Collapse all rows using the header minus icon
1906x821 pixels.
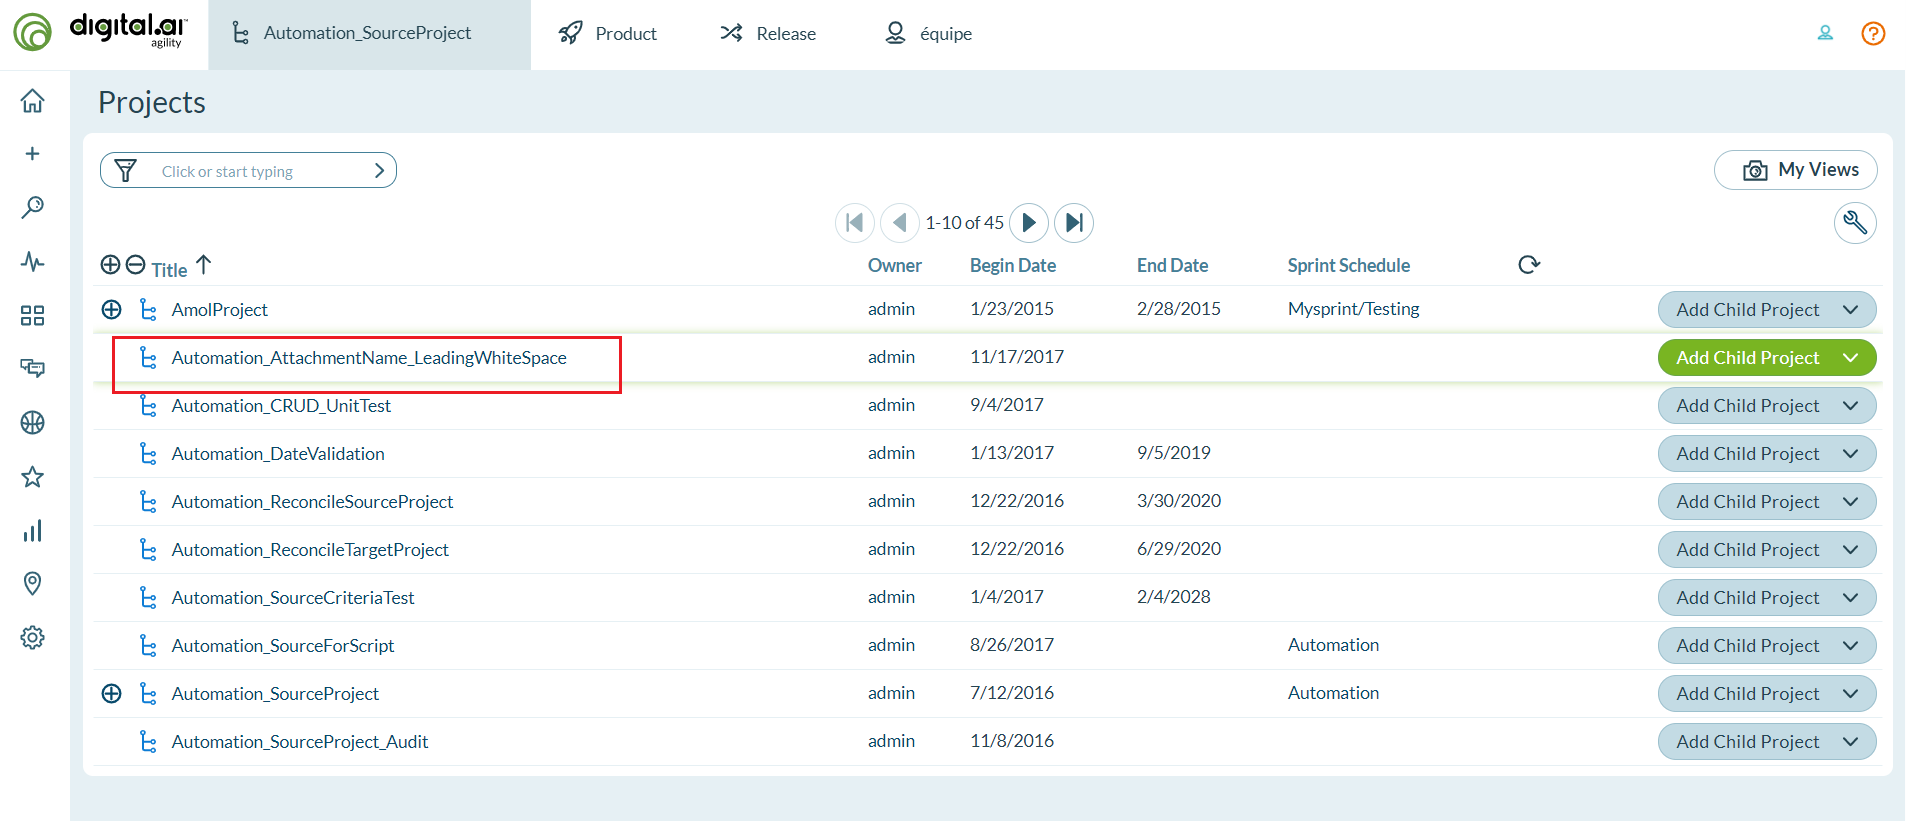(136, 265)
